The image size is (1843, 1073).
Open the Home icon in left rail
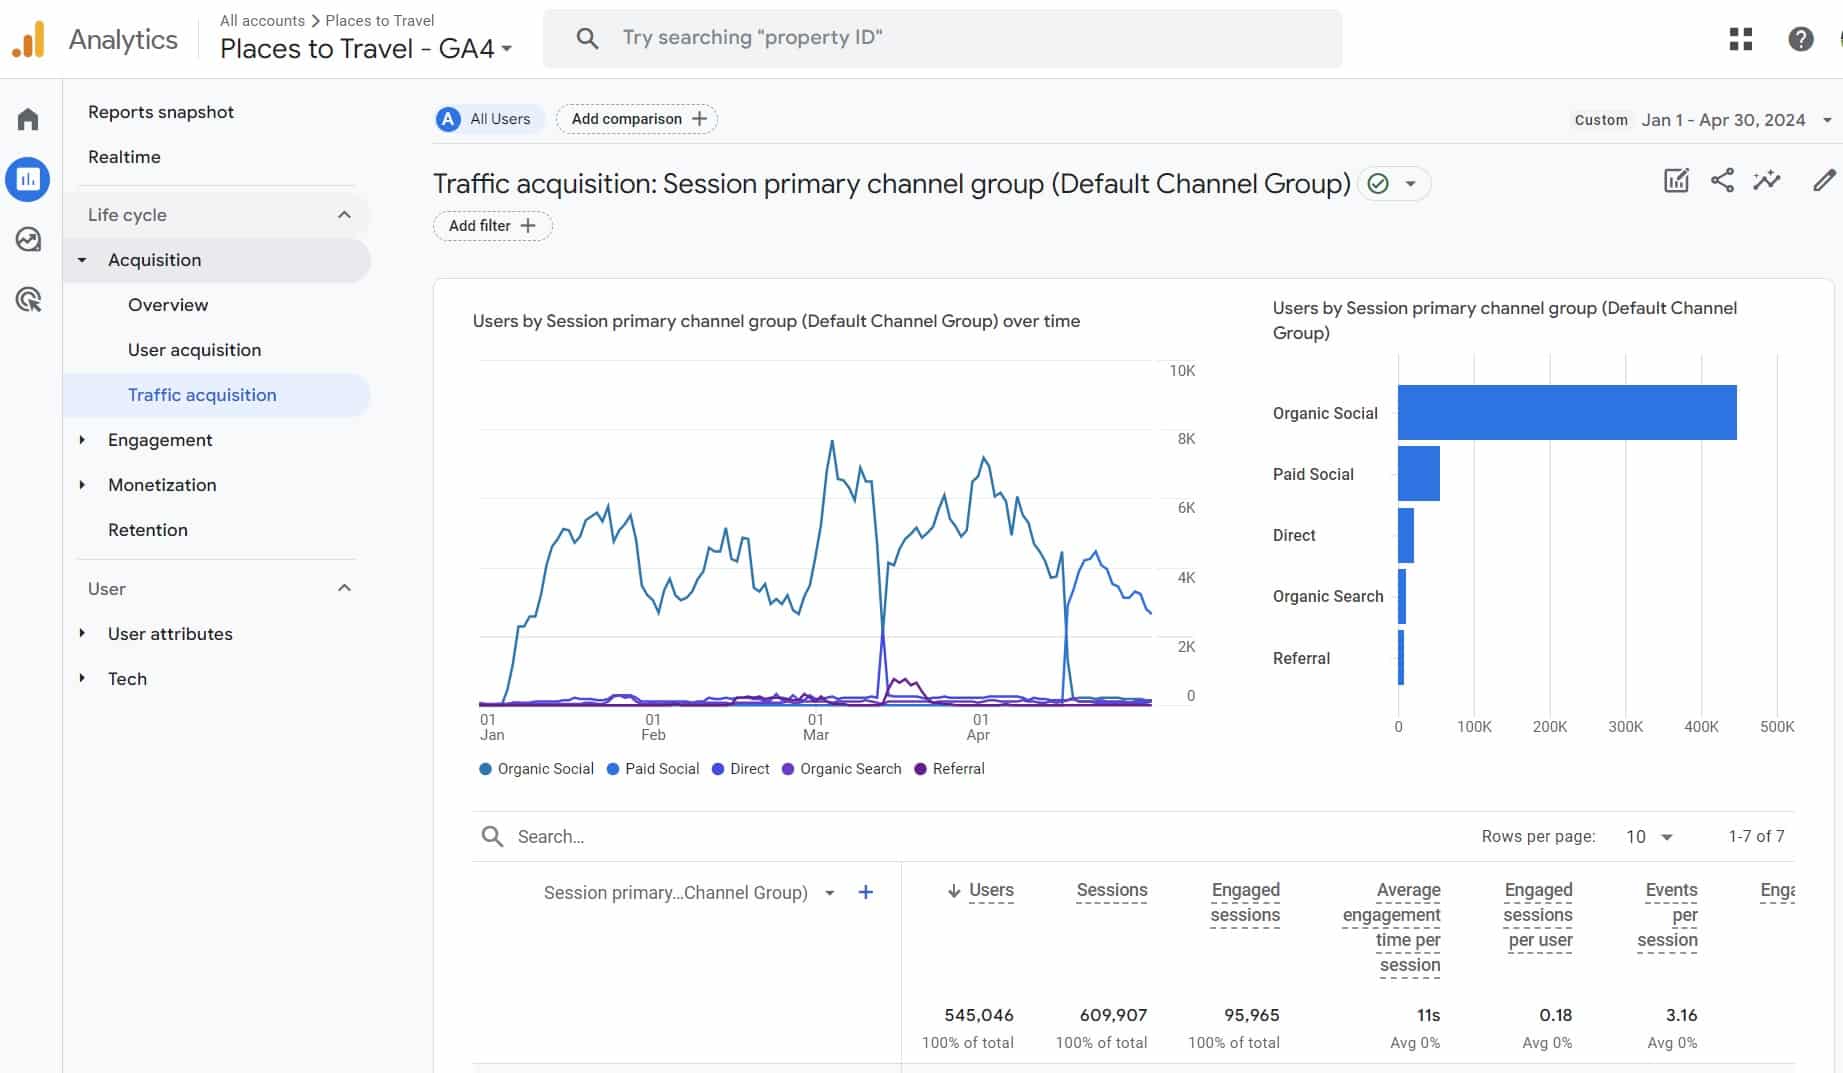(28, 120)
